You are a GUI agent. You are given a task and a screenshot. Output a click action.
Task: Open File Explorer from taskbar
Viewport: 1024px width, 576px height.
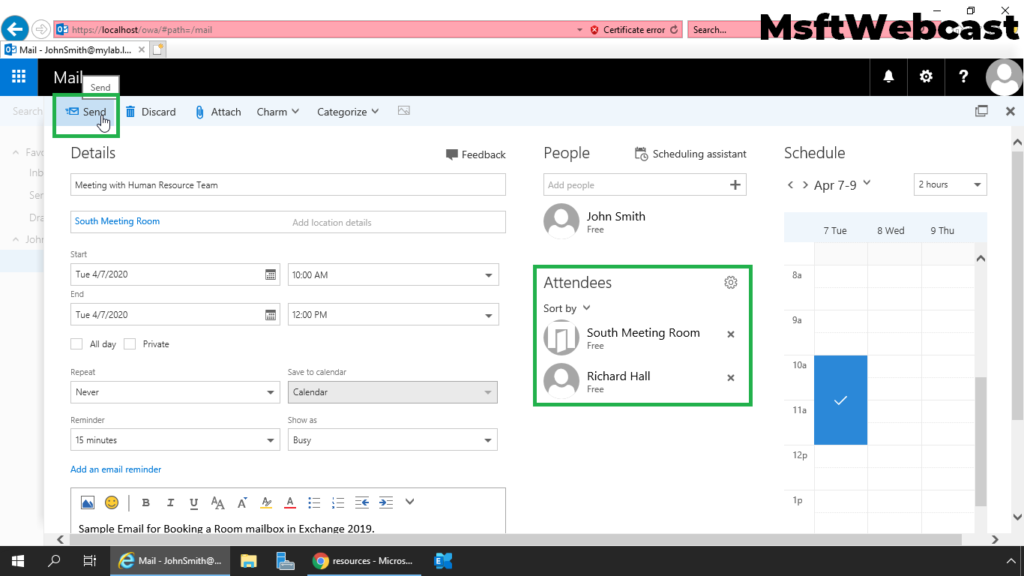point(248,561)
